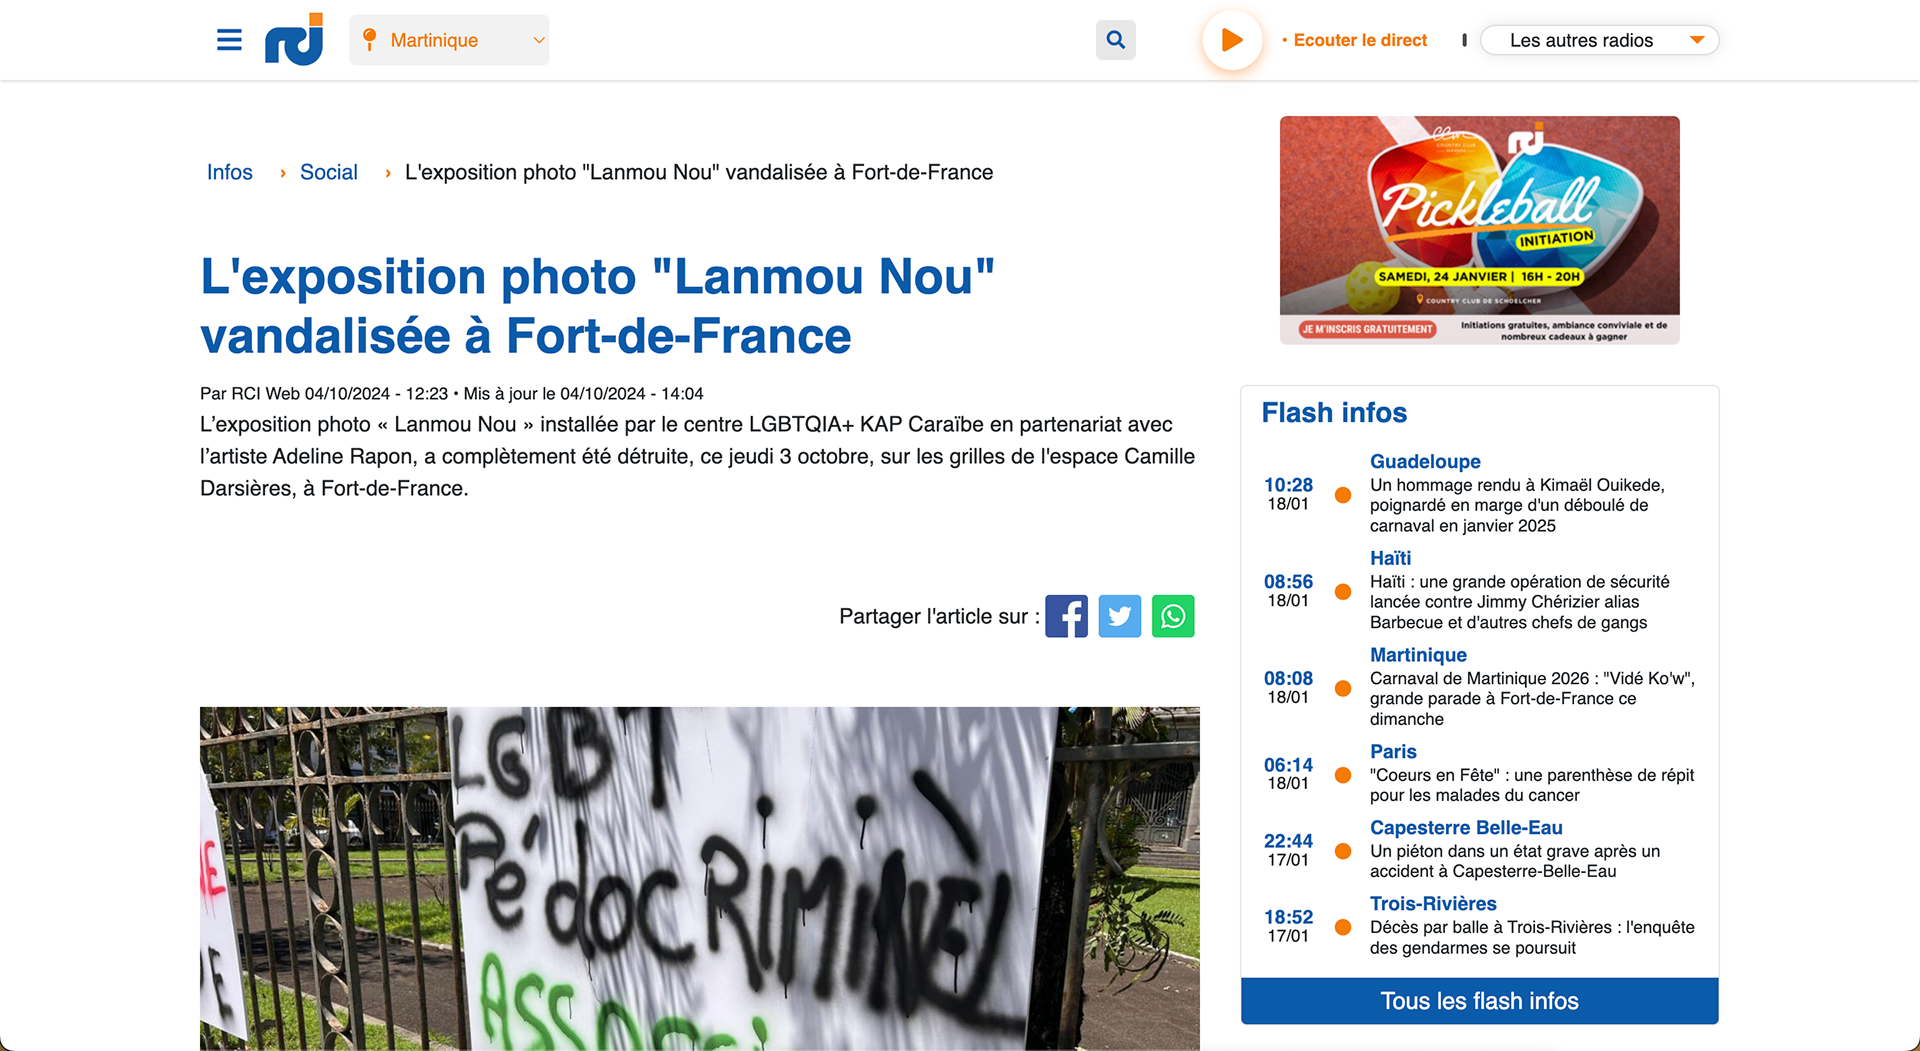Screen dimensions: 1920x1051
Task: Click the Ecouter le direct link
Action: tap(1360, 40)
